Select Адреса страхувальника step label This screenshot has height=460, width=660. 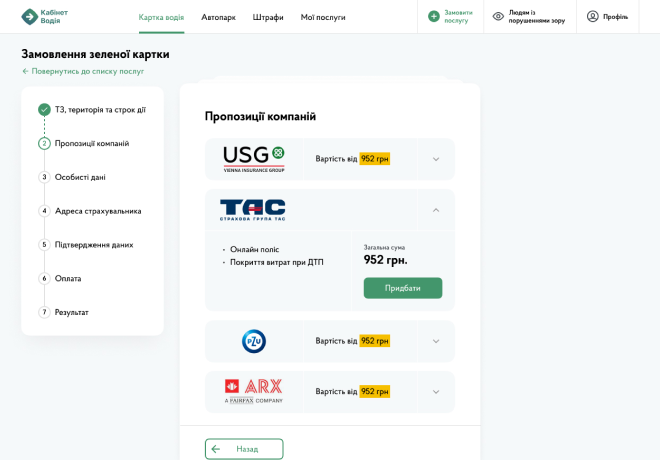pos(98,211)
